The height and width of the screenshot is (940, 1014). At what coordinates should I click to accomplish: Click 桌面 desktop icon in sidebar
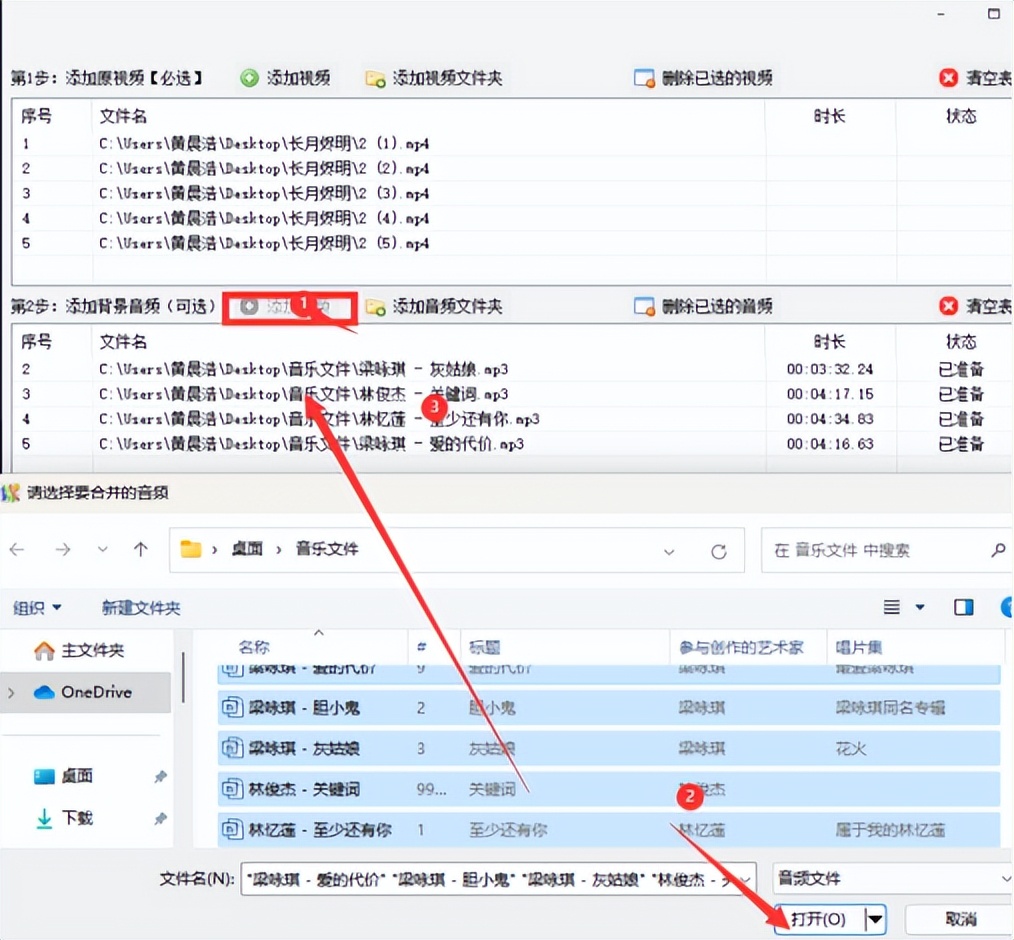click(x=44, y=776)
